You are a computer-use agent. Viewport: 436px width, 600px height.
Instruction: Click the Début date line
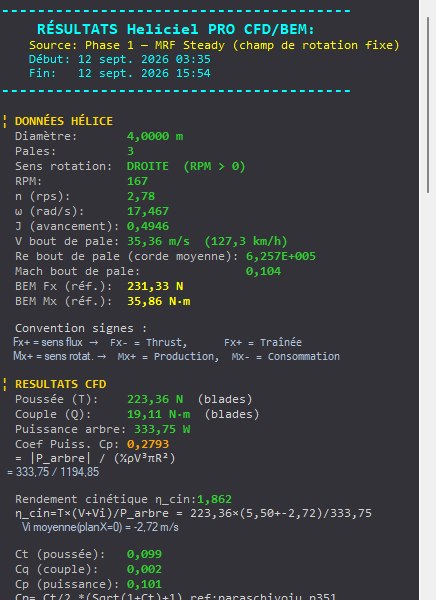point(119,59)
